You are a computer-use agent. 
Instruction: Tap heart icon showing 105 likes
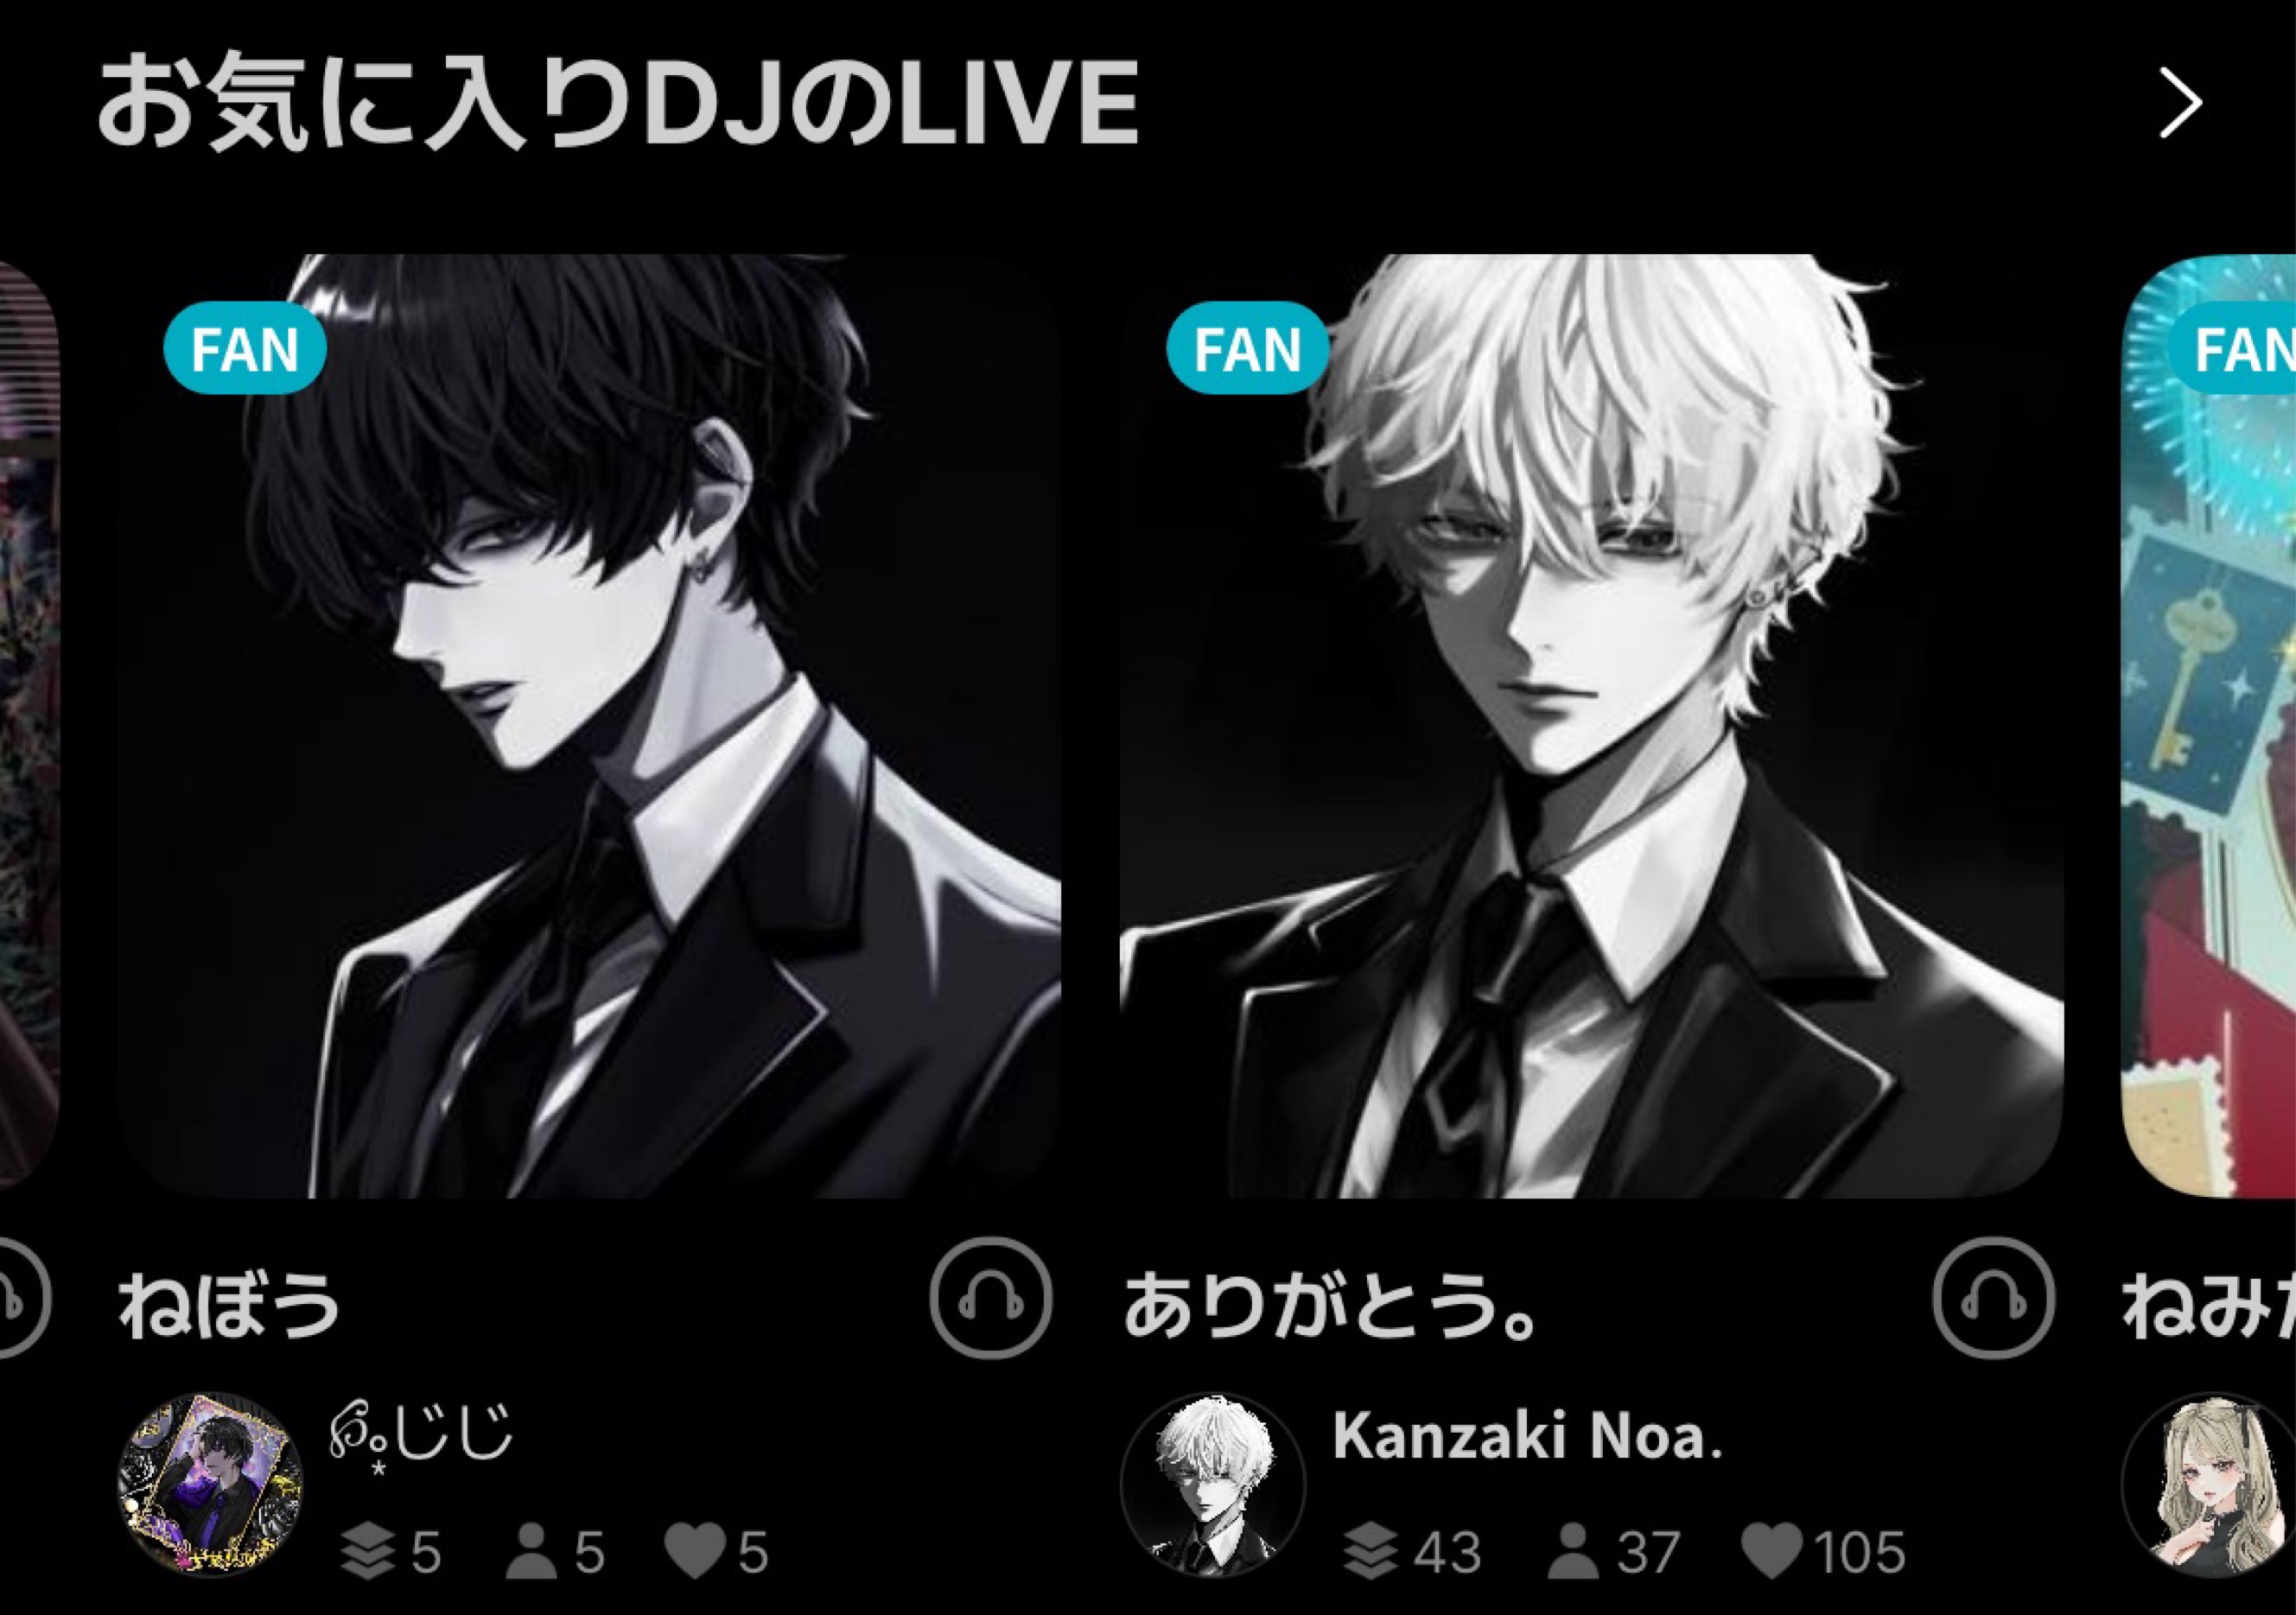[x=1772, y=1552]
